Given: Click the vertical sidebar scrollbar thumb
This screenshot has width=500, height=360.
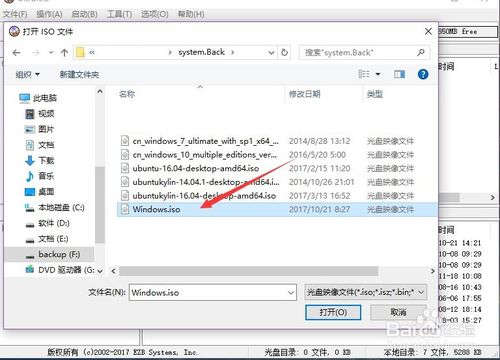Looking at the screenshot, I should pos(100,205).
